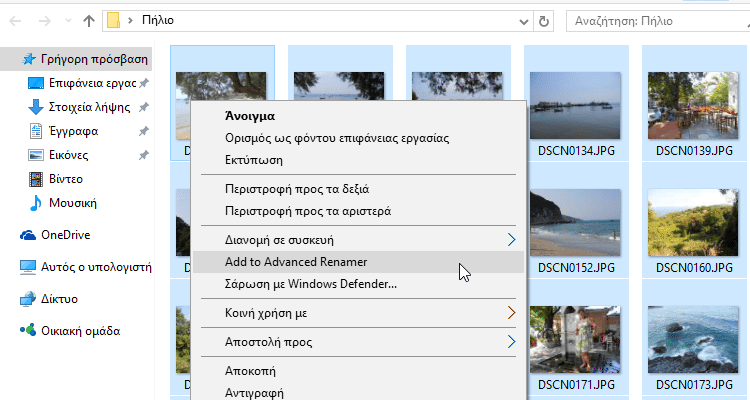Click the Αναζήτηση: Πήλιο search box
Image resolution: width=750 pixels, height=400 pixels.
(658, 21)
